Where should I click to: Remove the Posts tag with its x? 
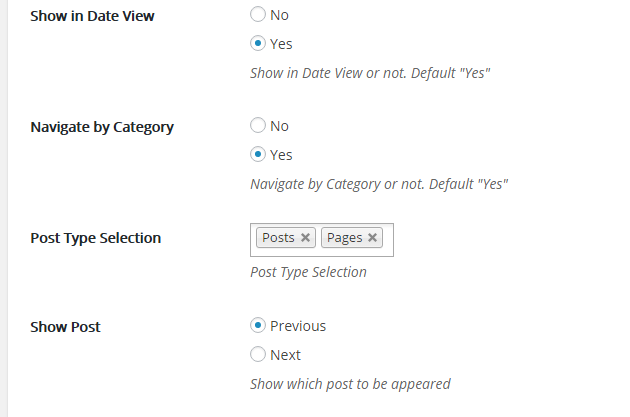(x=306, y=238)
